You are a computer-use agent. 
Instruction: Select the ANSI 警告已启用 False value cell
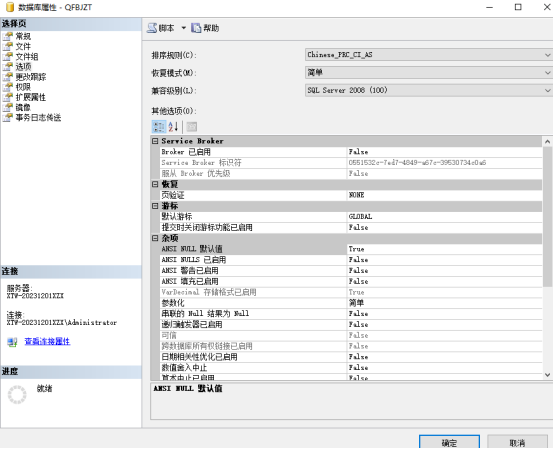[x=444, y=271]
